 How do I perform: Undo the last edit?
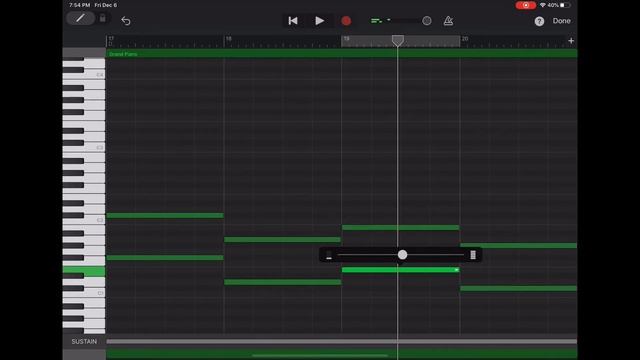[x=126, y=21]
